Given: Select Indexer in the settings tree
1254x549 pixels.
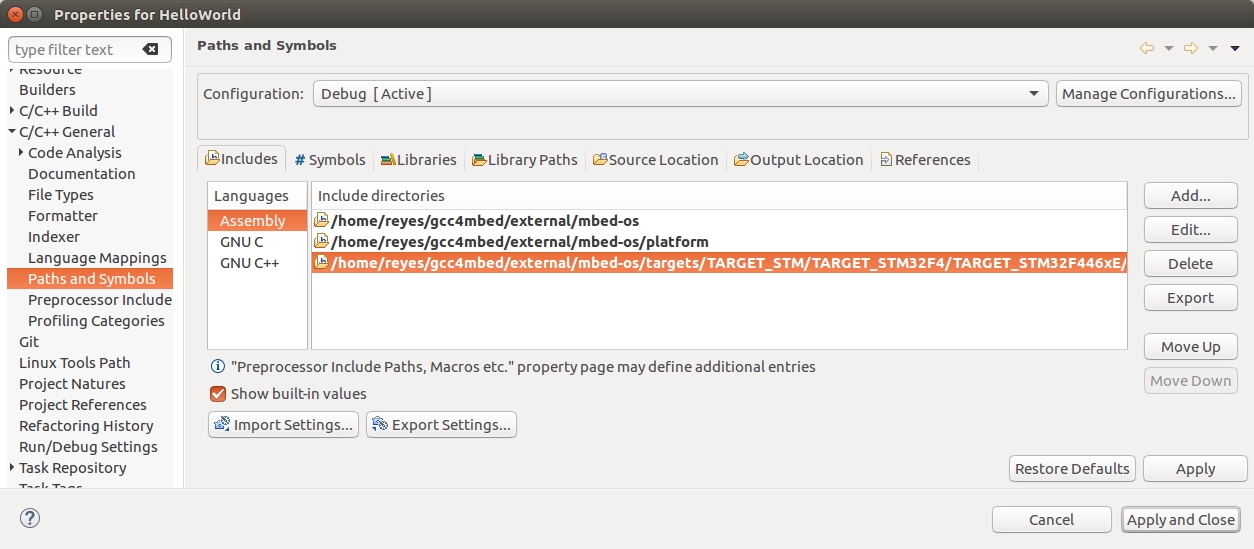Looking at the screenshot, I should [x=54, y=237].
